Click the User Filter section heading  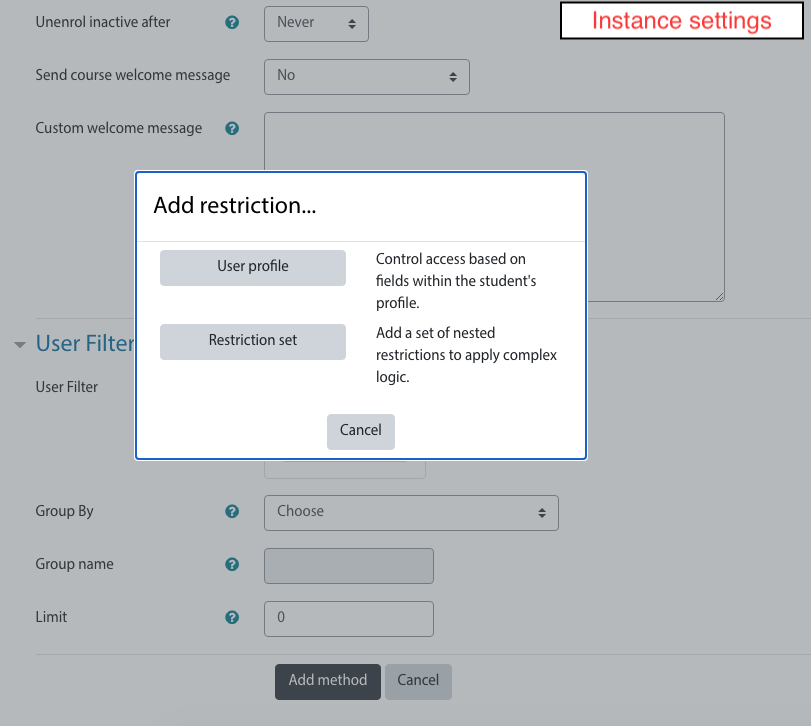pos(85,344)
